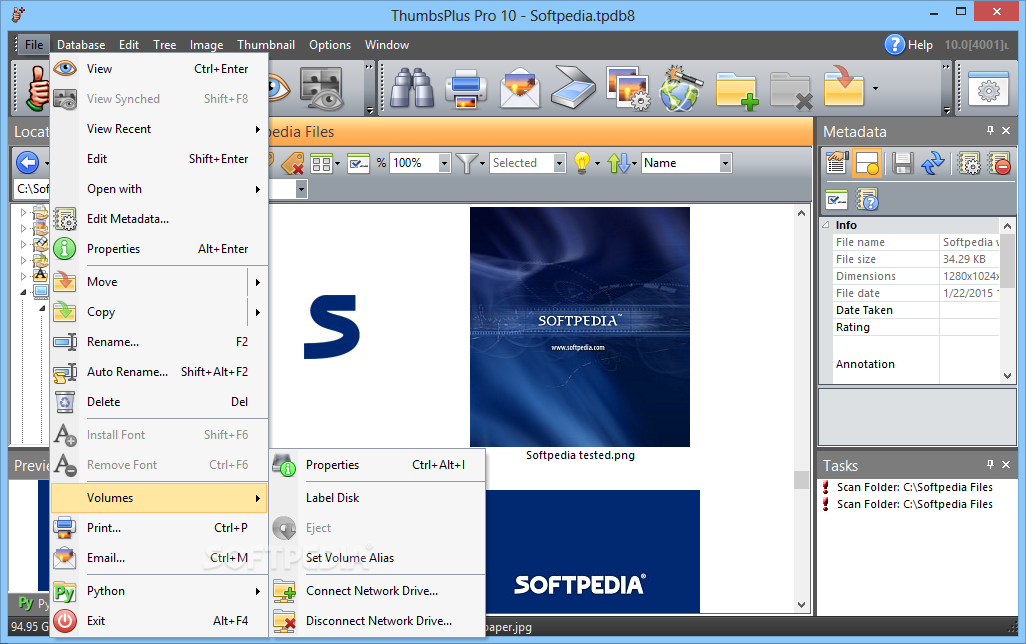The width and height of the screenshot is (1026, 644).
Task: Click the thumbnail pane scroll down arrow
Action: click(802, 605)
